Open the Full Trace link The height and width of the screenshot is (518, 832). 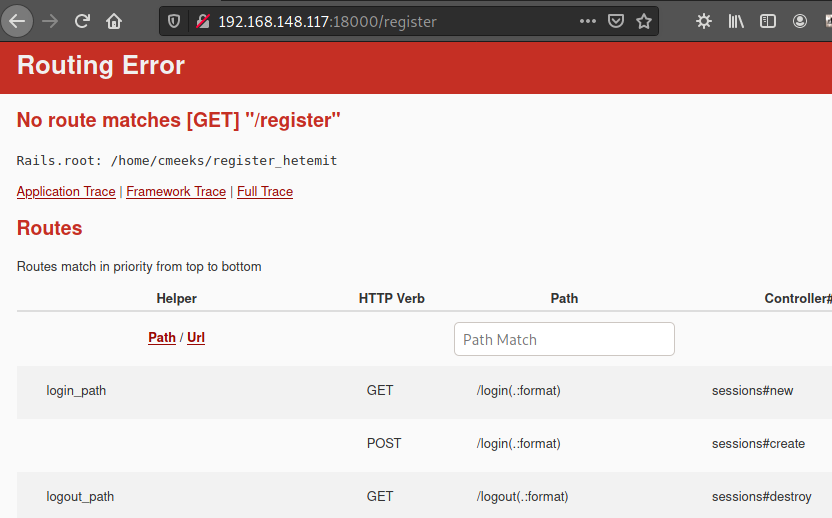[265, 192]
